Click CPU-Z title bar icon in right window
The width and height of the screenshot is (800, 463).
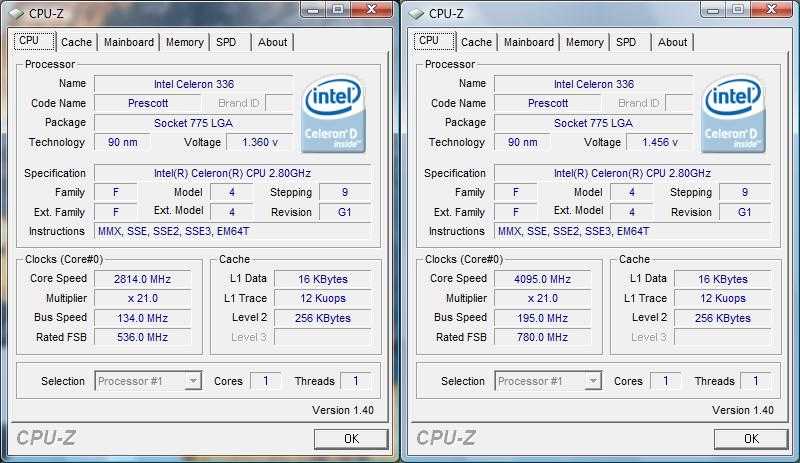pos(416,14)
